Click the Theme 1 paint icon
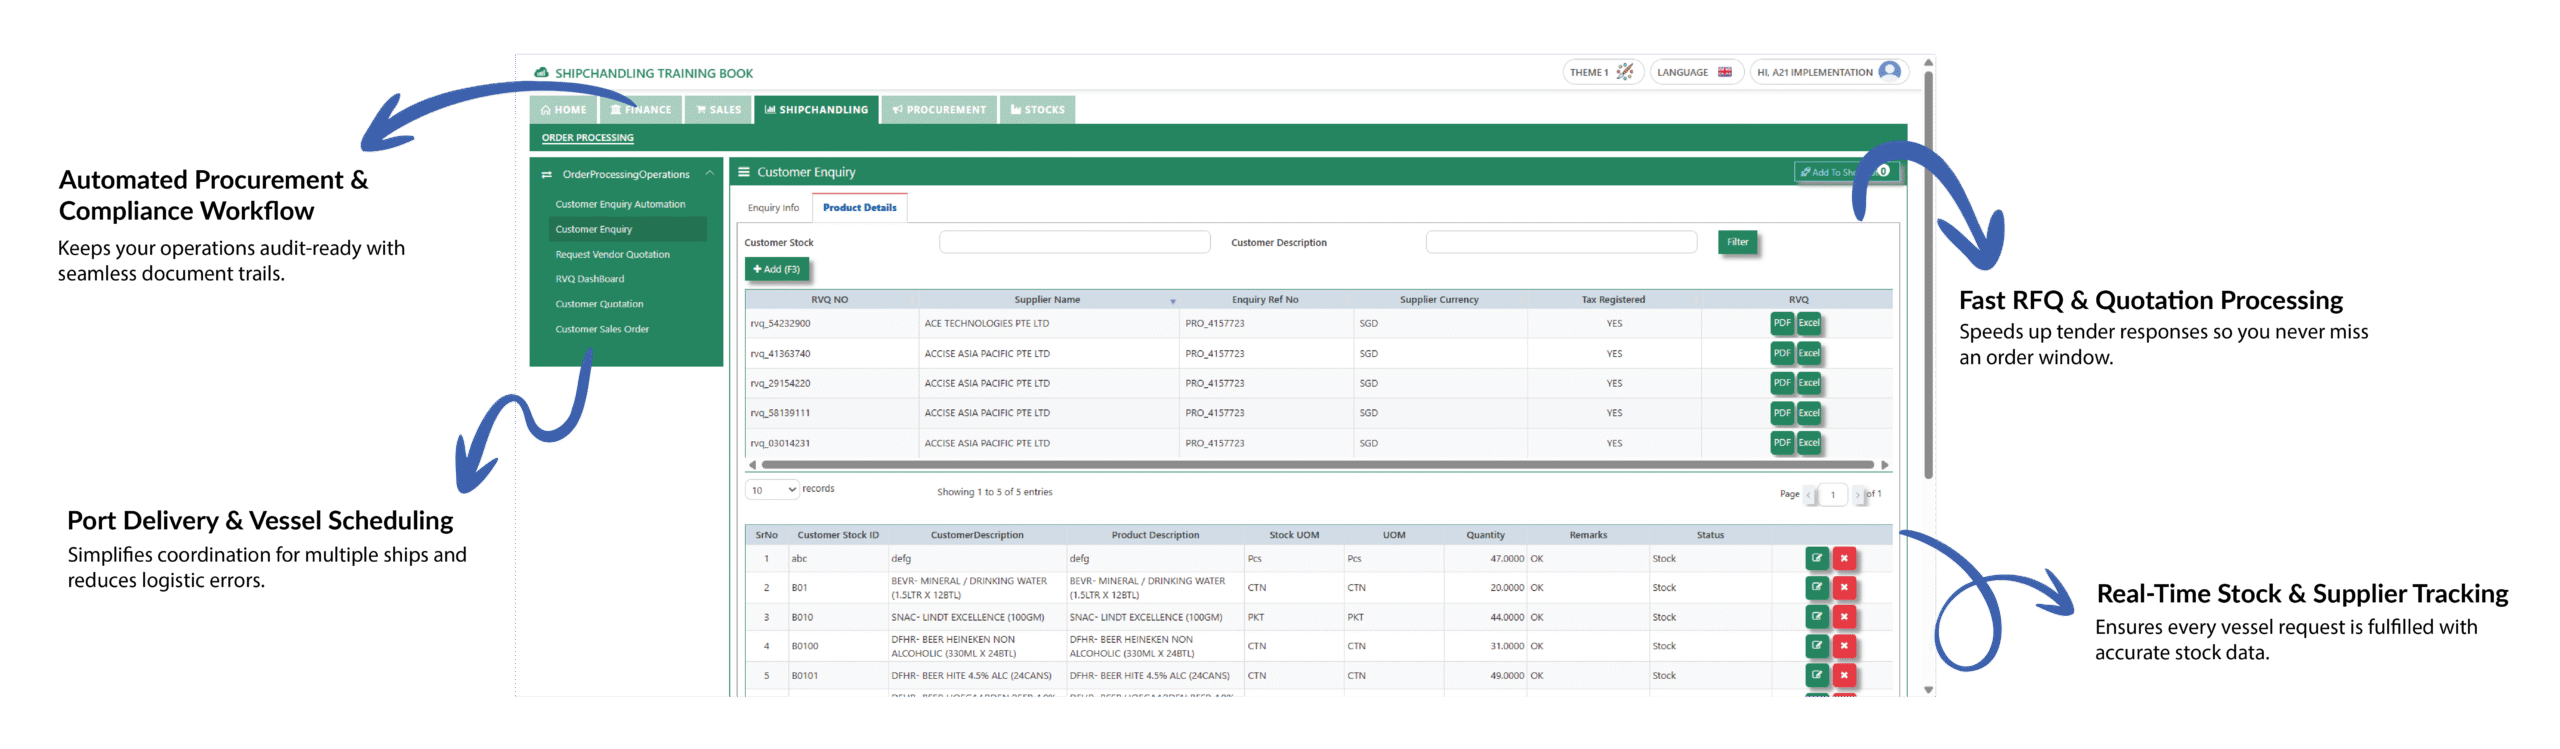2560x749 pixels. pyautogui.click(x=1625, y=72)
